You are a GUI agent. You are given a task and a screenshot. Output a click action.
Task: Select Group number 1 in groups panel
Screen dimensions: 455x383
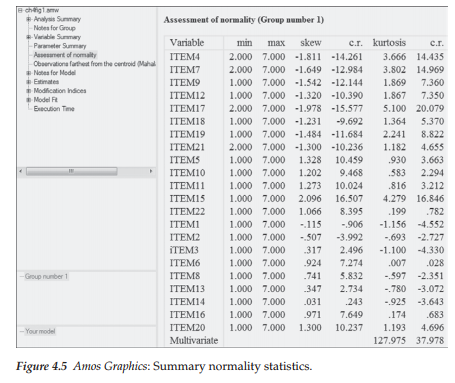pos(46,276)
